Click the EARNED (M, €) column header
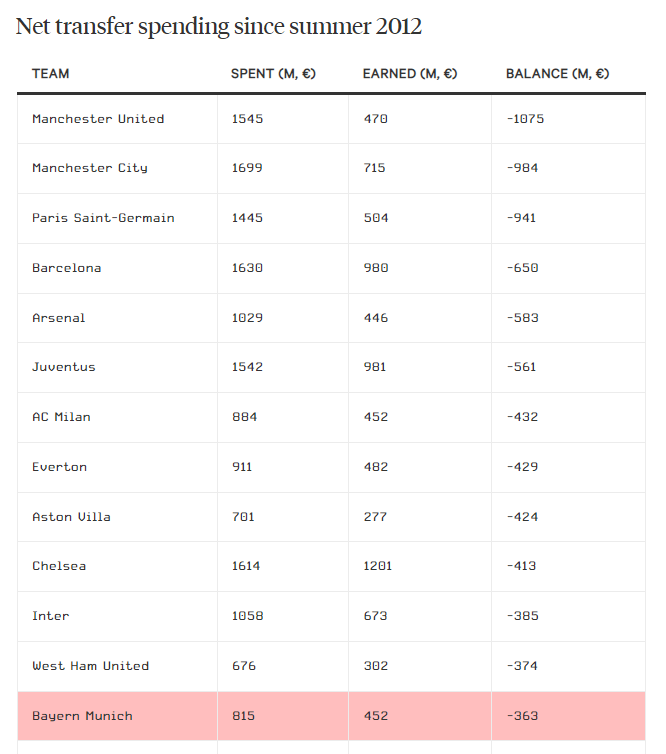This screenshot has width=666, height=754. 409,74
